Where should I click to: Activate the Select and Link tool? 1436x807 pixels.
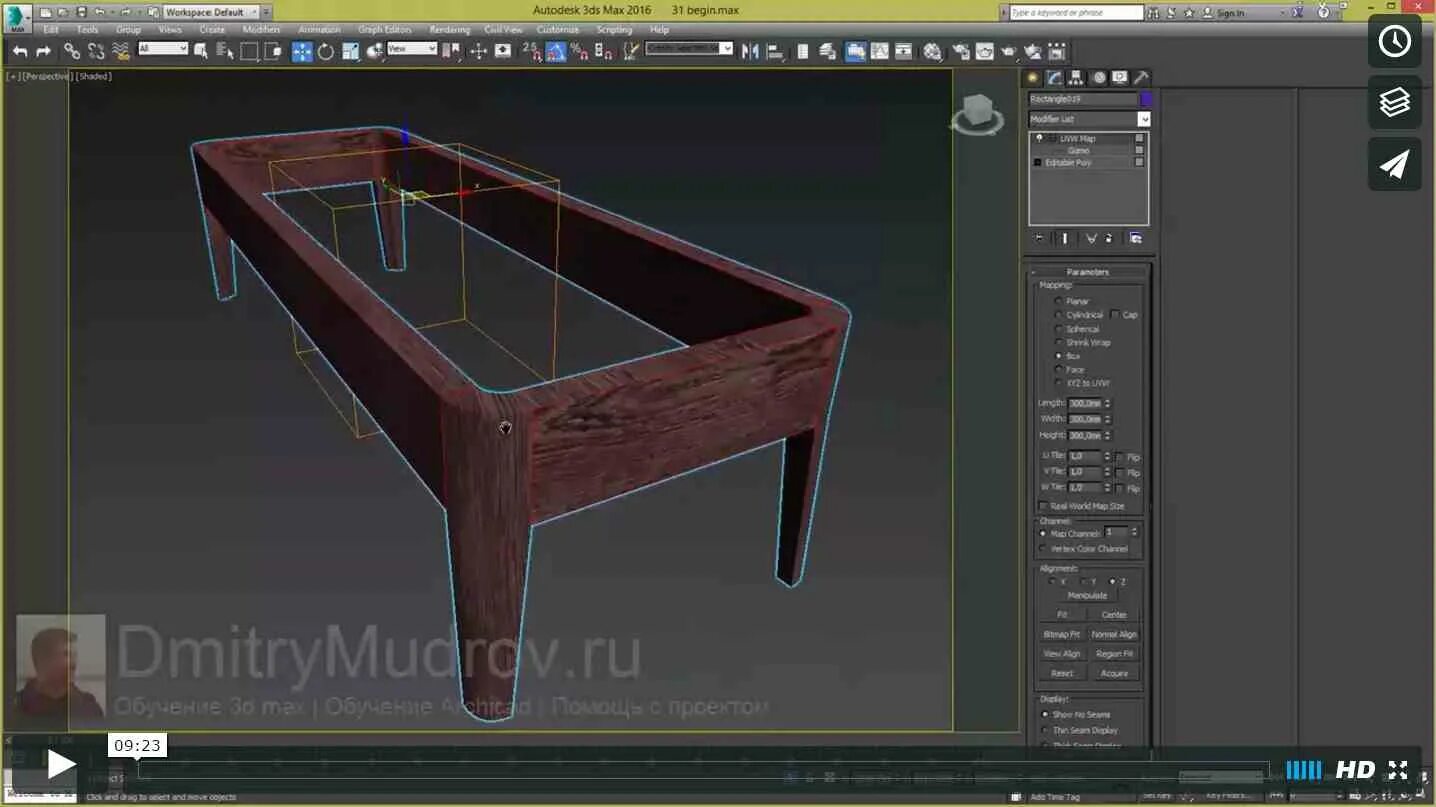pos(72,51)
